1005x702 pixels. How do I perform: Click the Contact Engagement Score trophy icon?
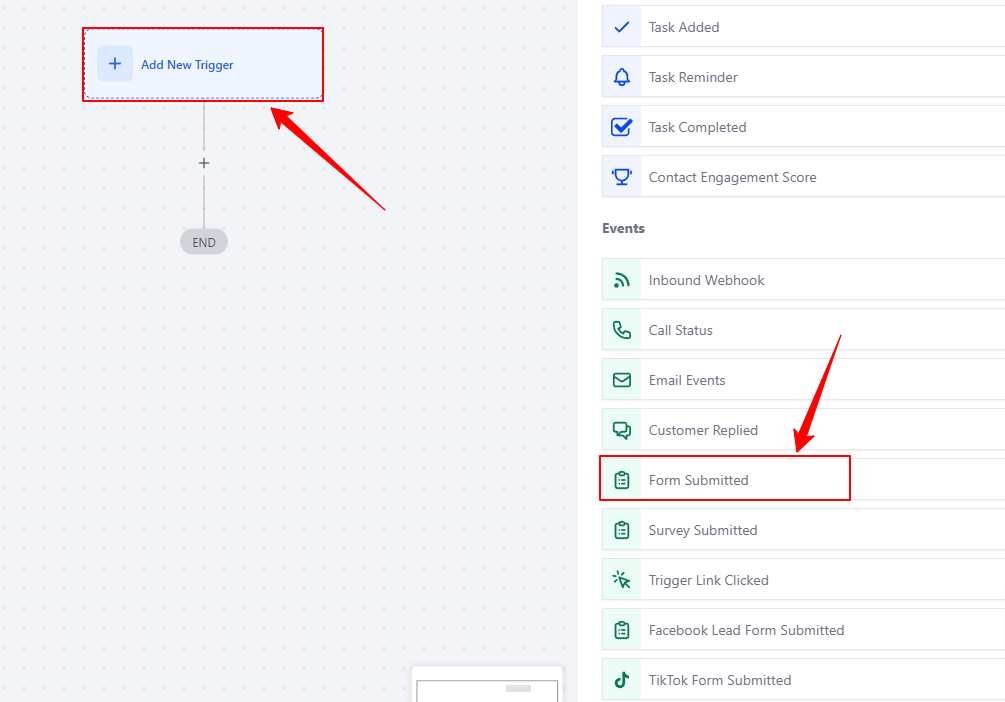[621, 177]
